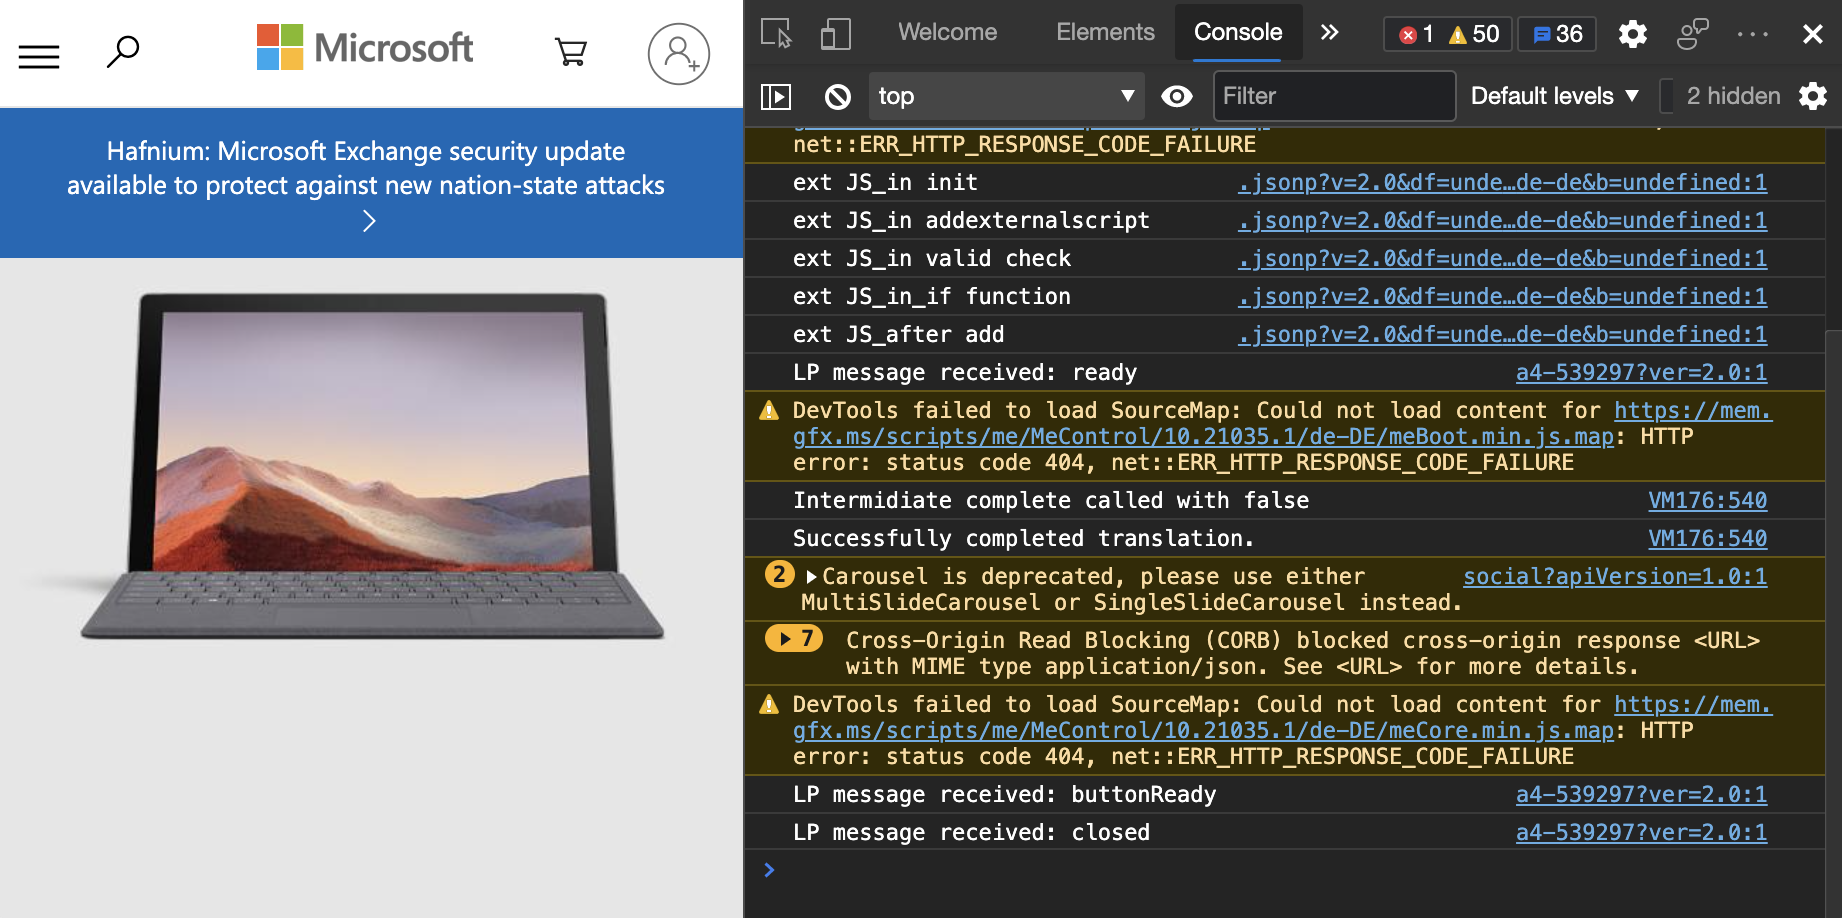The width and height of the screenshot is (1842, 918).
Task: Open VM176:540 link for Intermidiate complete
Action: [x=1707, y=500]
